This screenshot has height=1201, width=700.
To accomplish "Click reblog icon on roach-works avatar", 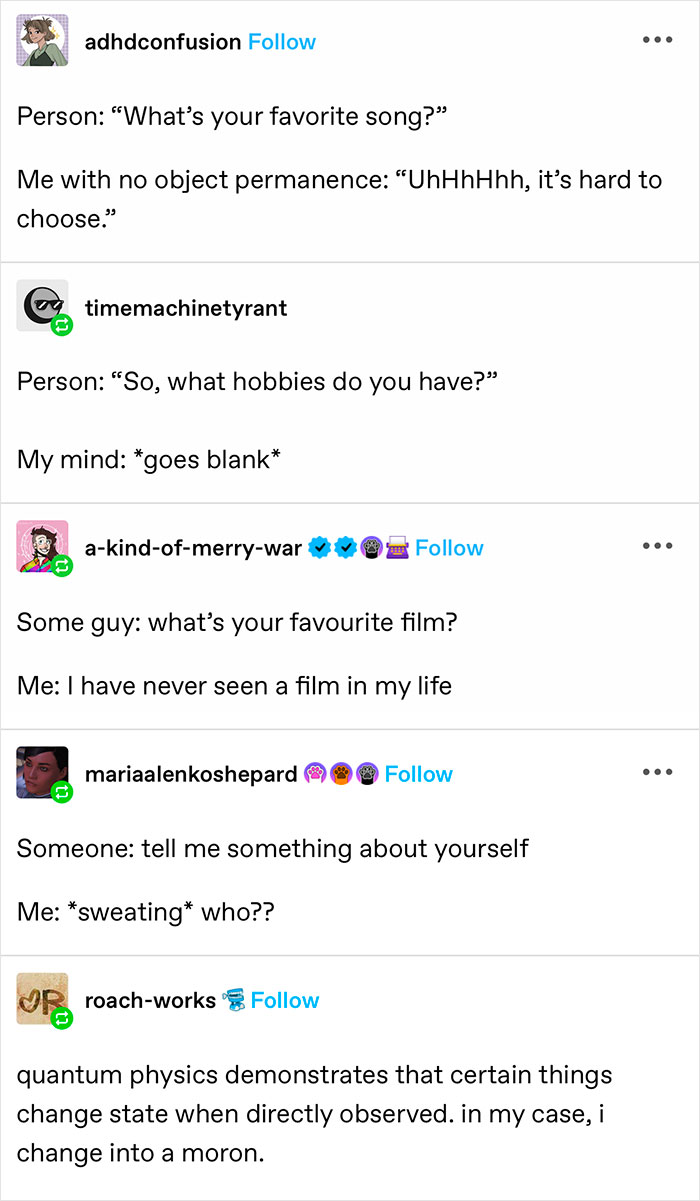I will 61,1019.
